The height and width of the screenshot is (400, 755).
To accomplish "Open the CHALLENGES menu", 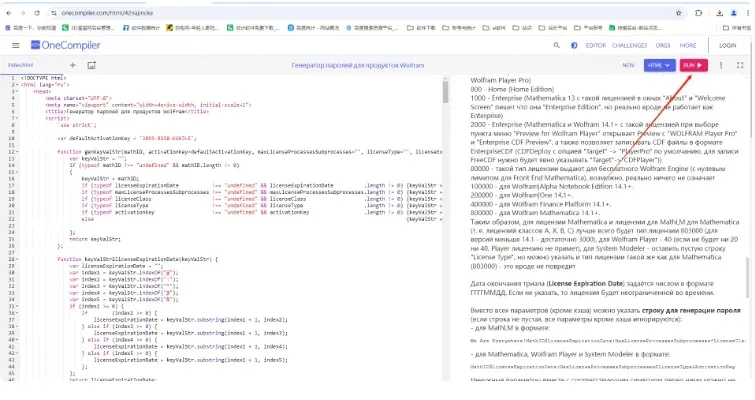I will pyautogui.click(x=629, y=45).
